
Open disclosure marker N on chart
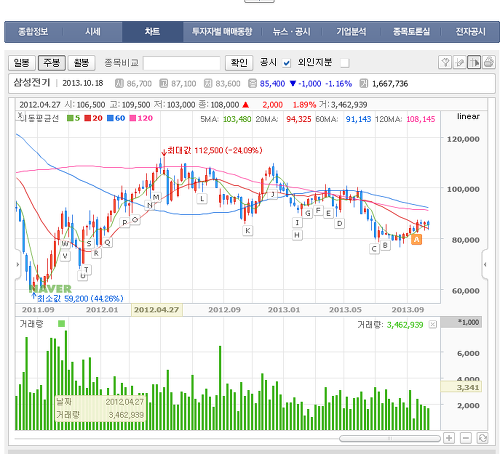149,205
